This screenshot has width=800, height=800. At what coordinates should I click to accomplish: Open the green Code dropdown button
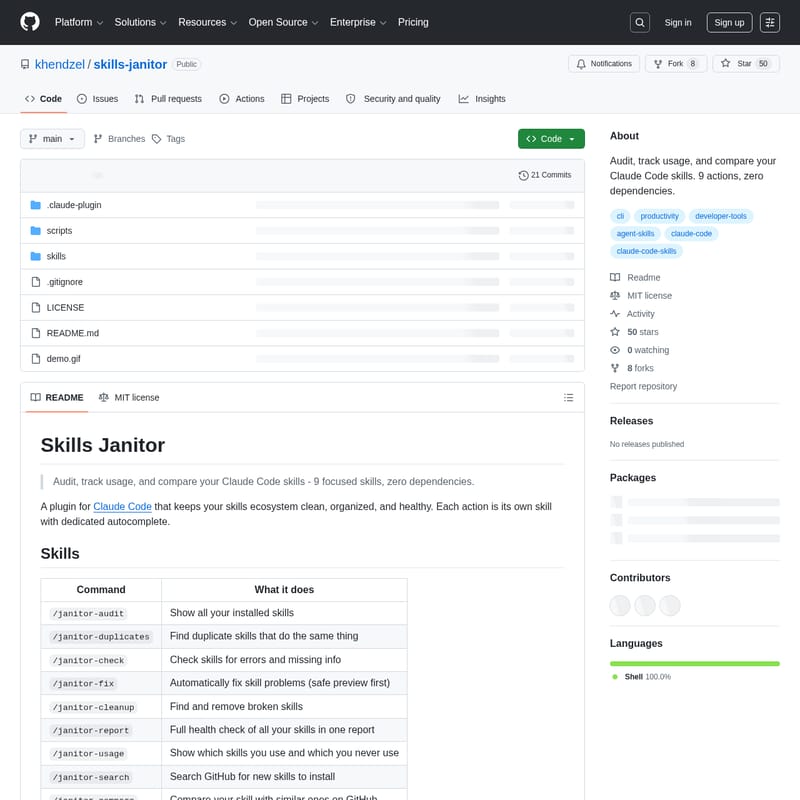[x=551, y=139]
